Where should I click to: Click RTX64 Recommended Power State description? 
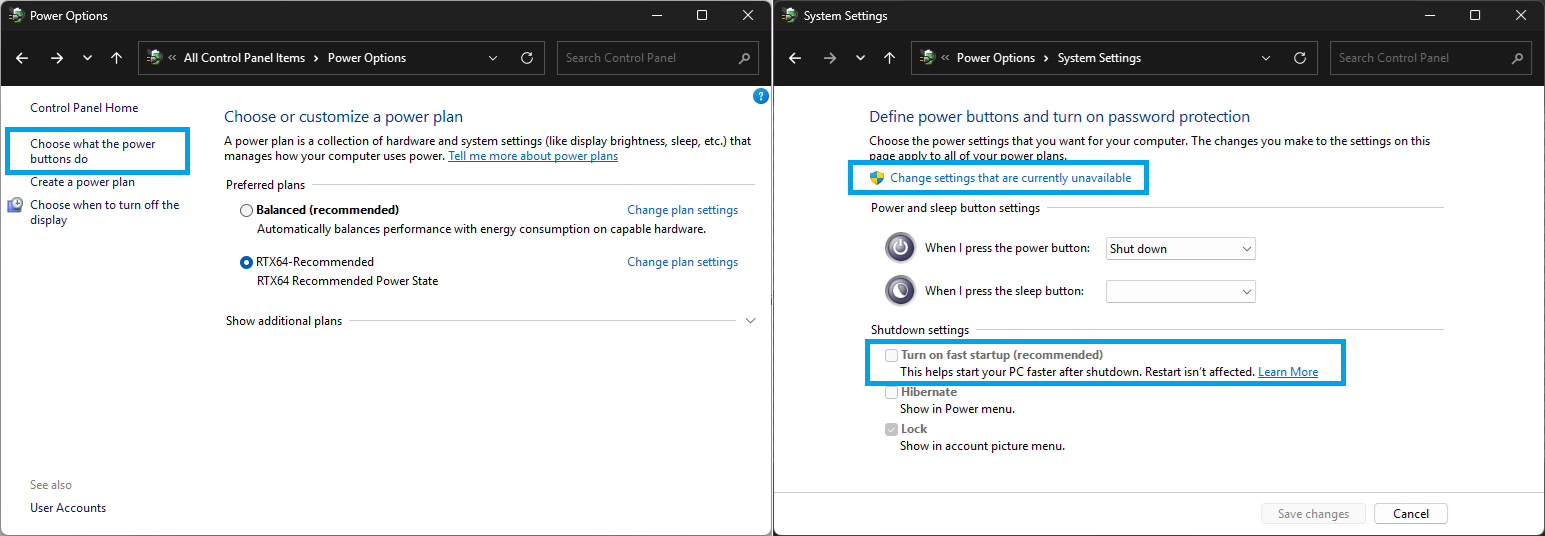(348, 281)
